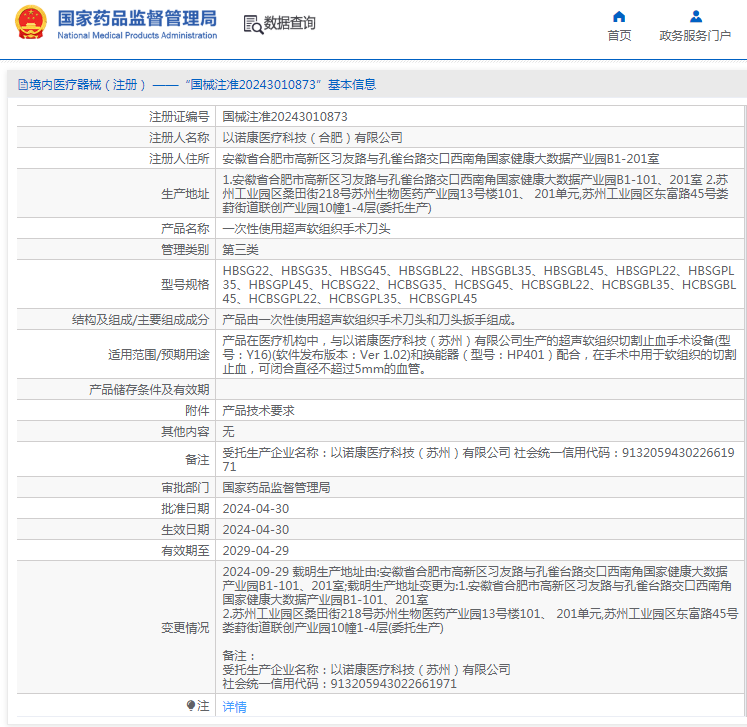The image size is (747, 727).
Task: Click the 适用范围/预期用途 row label
Action: [159, 355]
